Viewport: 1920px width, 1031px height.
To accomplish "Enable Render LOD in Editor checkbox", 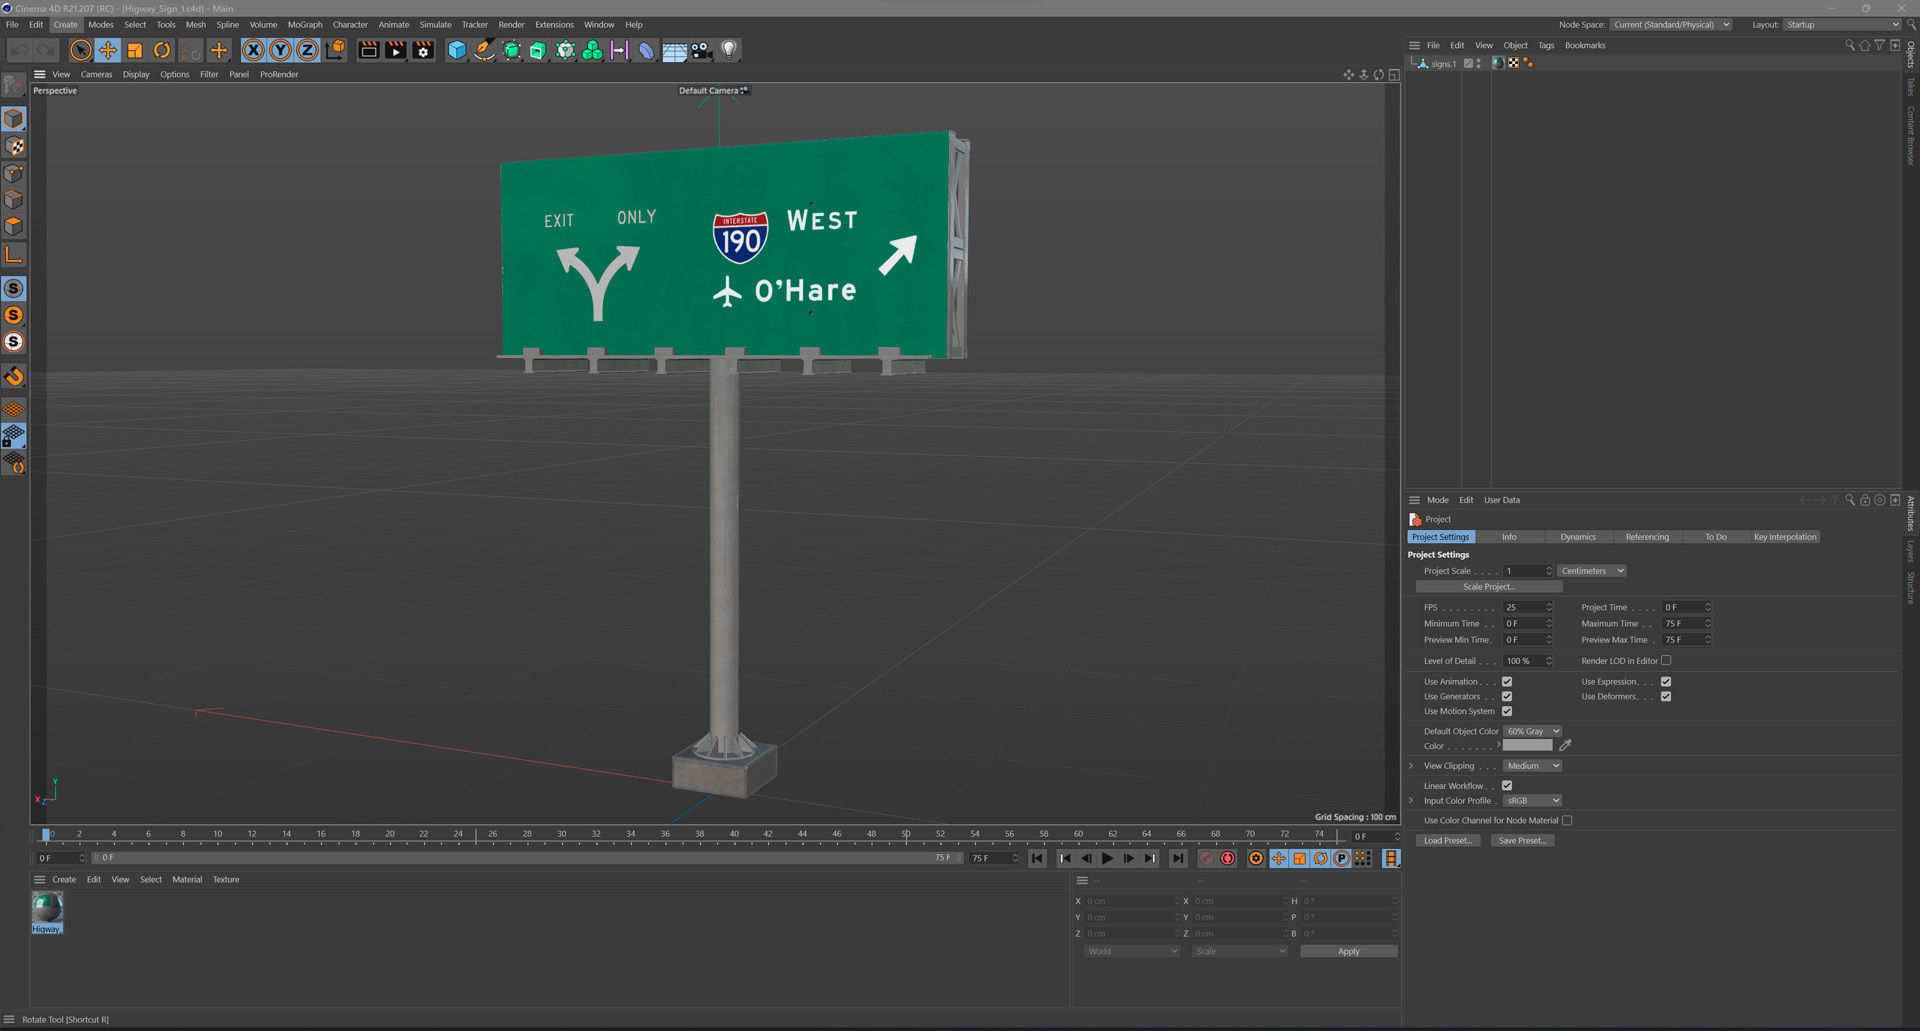I will click(1666, 661).
